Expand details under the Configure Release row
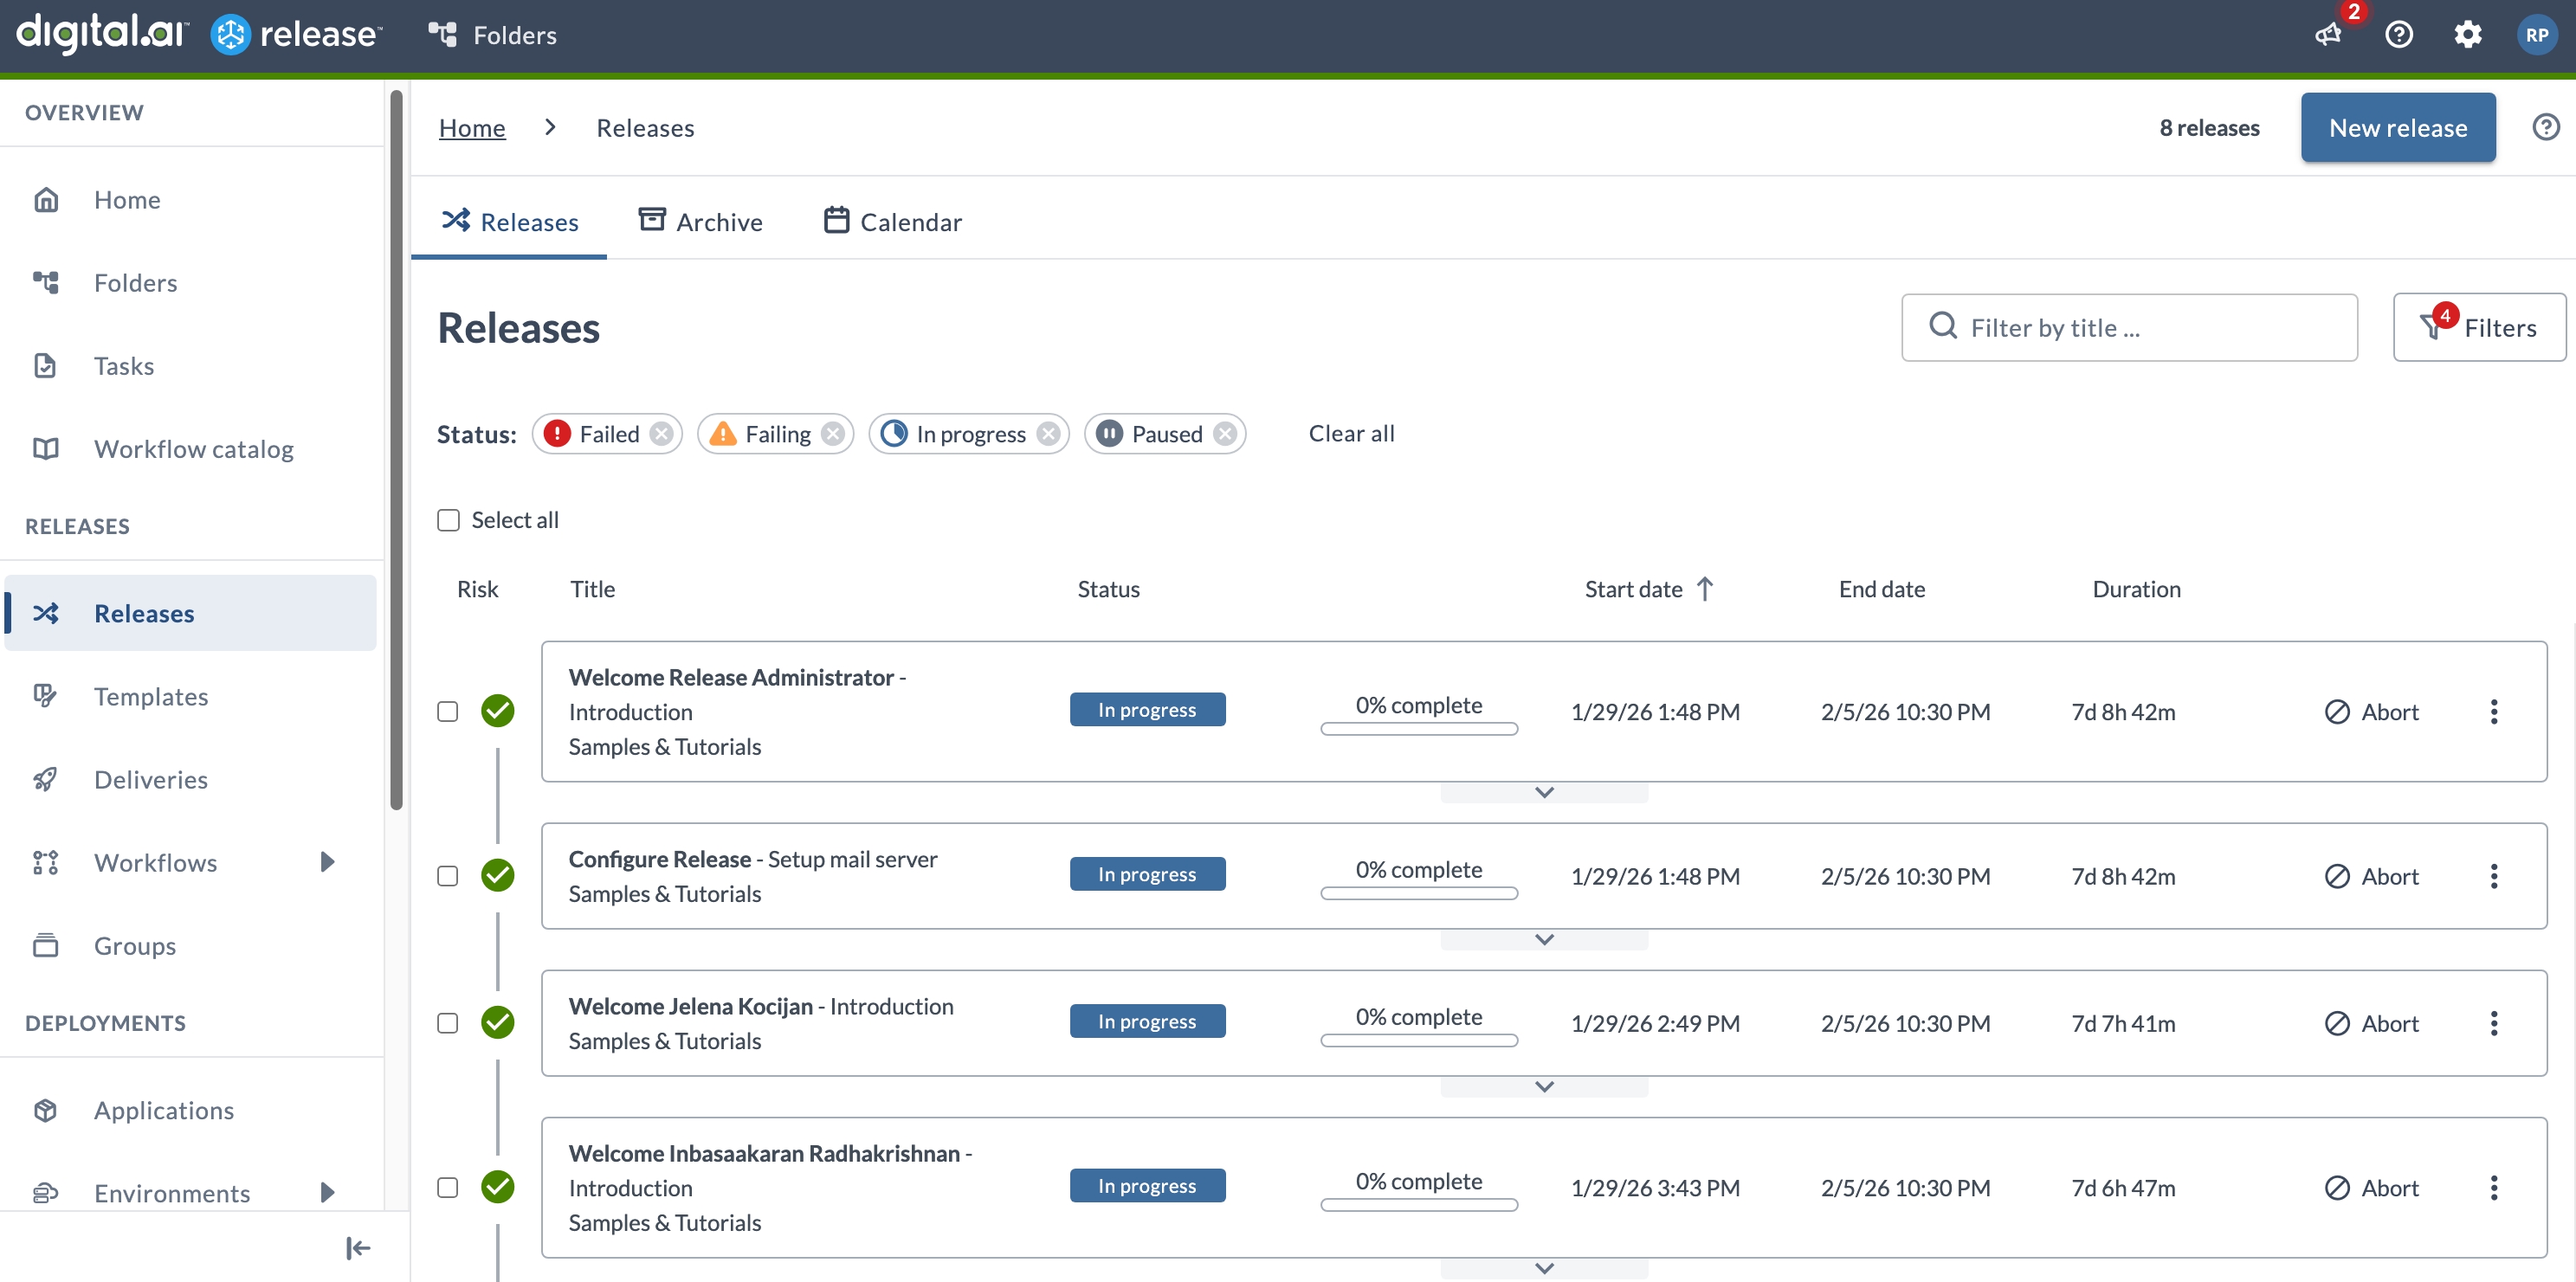 [1543, 939]
